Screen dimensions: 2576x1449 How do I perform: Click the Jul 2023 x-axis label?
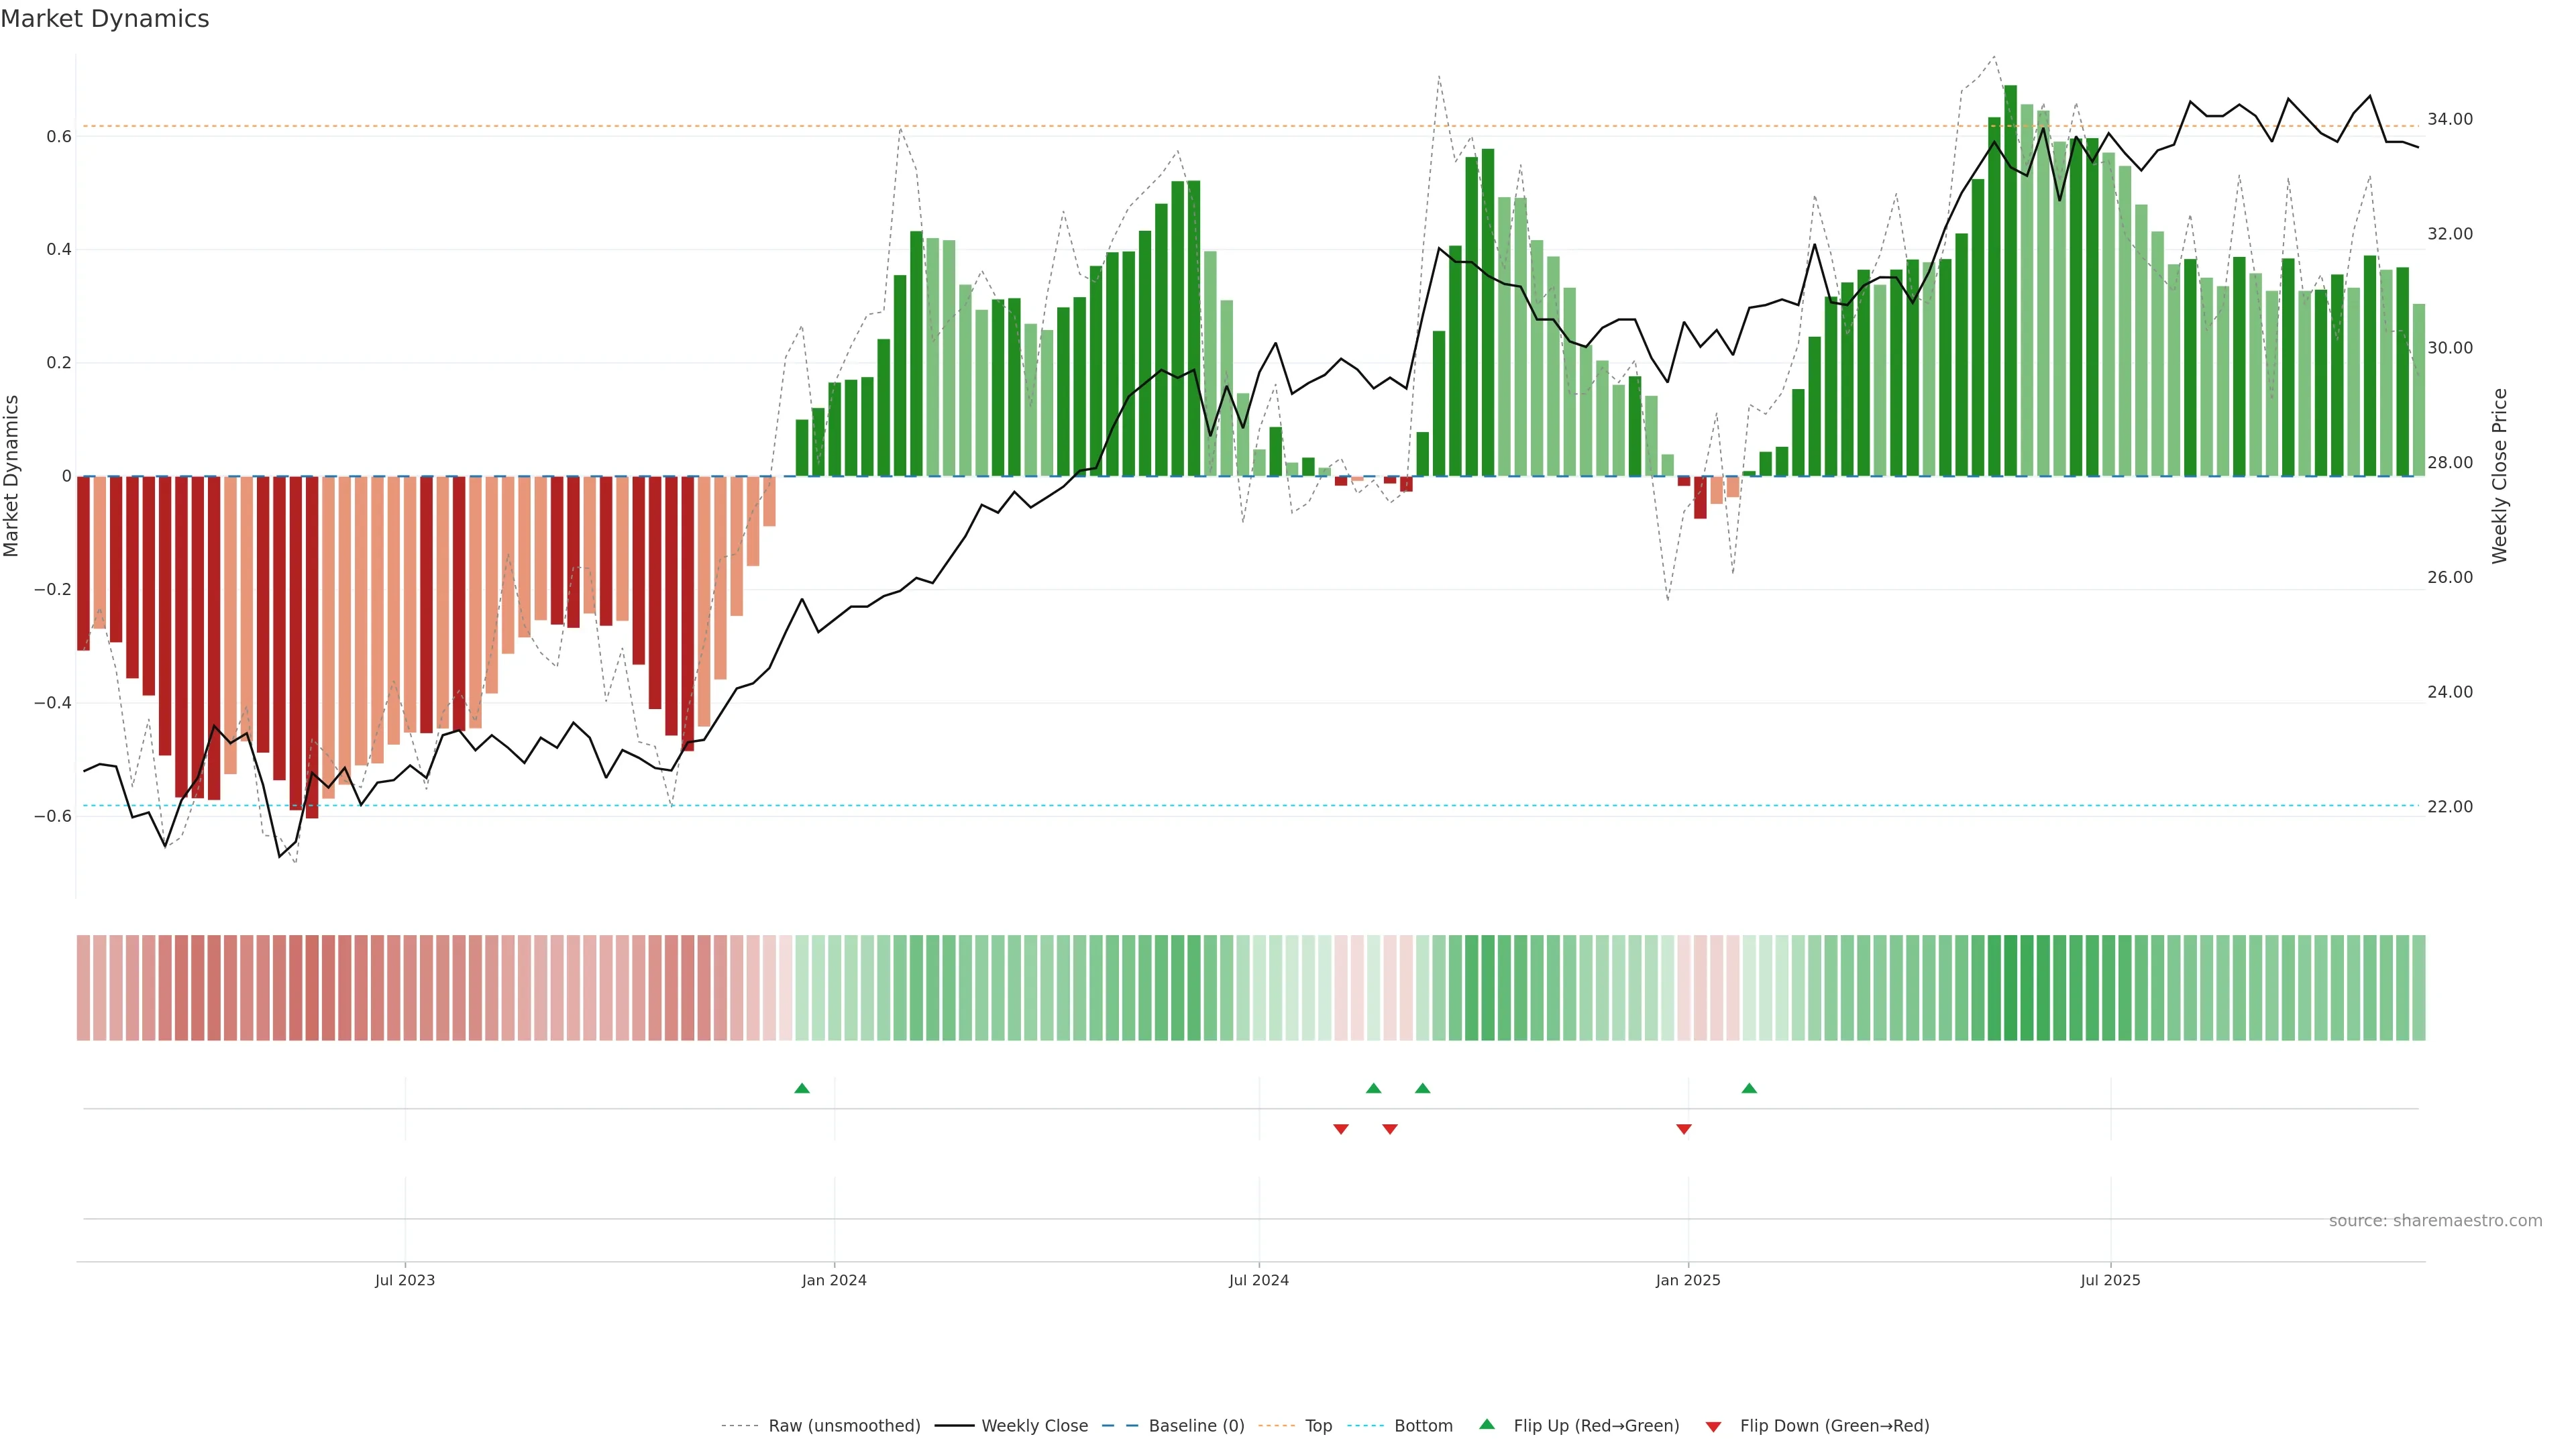(405, 1280)
